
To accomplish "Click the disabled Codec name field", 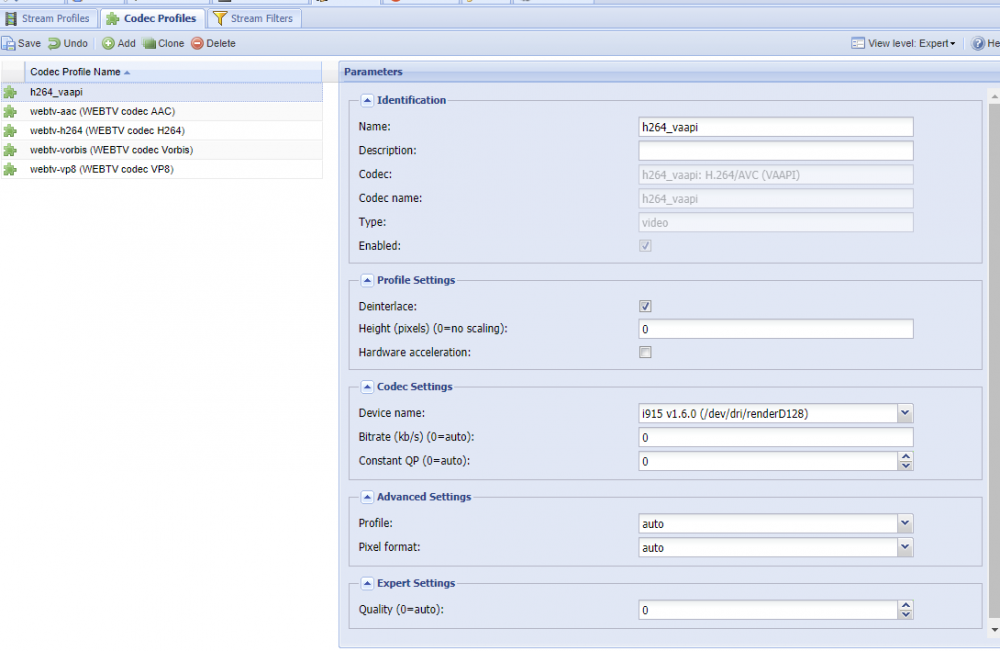I will click(x=776, y=198).
